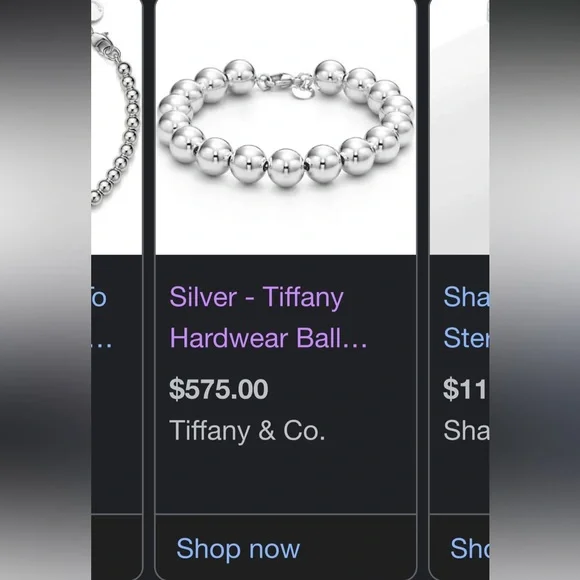Click the right card title line 'Ster'
This screenshot has height=580, width=580.
pos(466,338)
